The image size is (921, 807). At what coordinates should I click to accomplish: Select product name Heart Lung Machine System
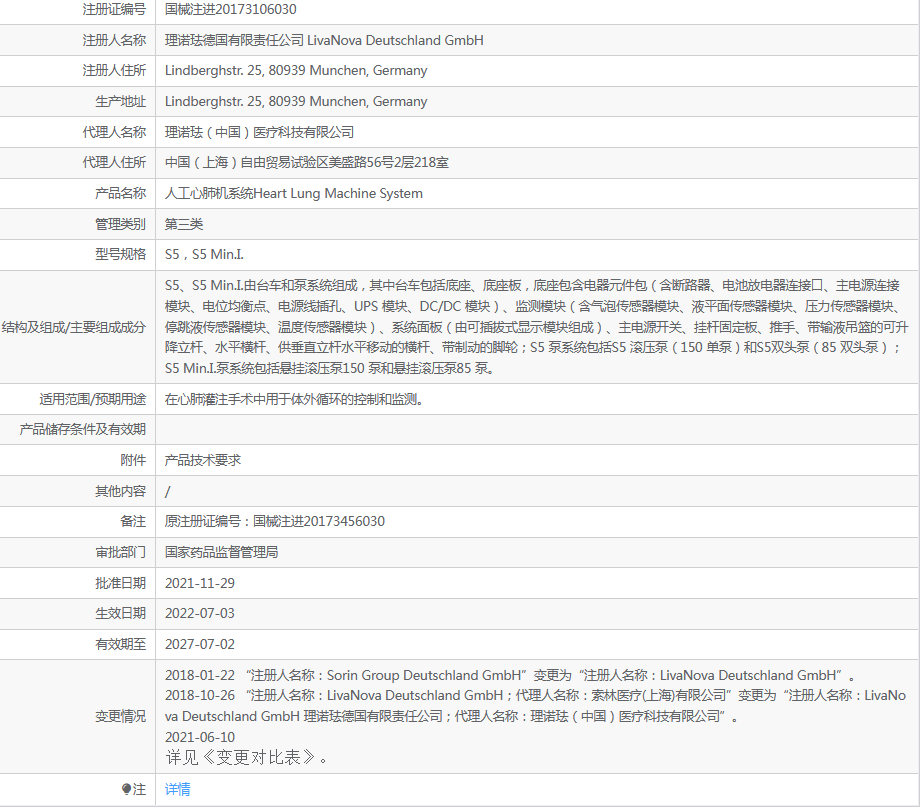tap(338, 193)
